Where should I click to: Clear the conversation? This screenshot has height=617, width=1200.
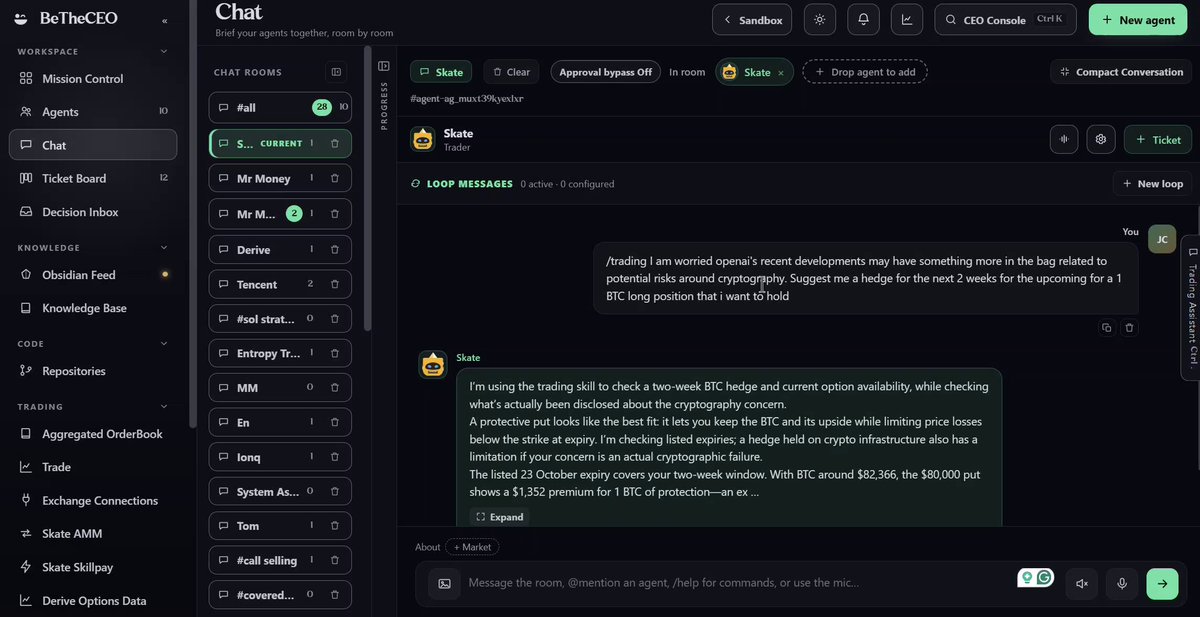pos(512,72)
